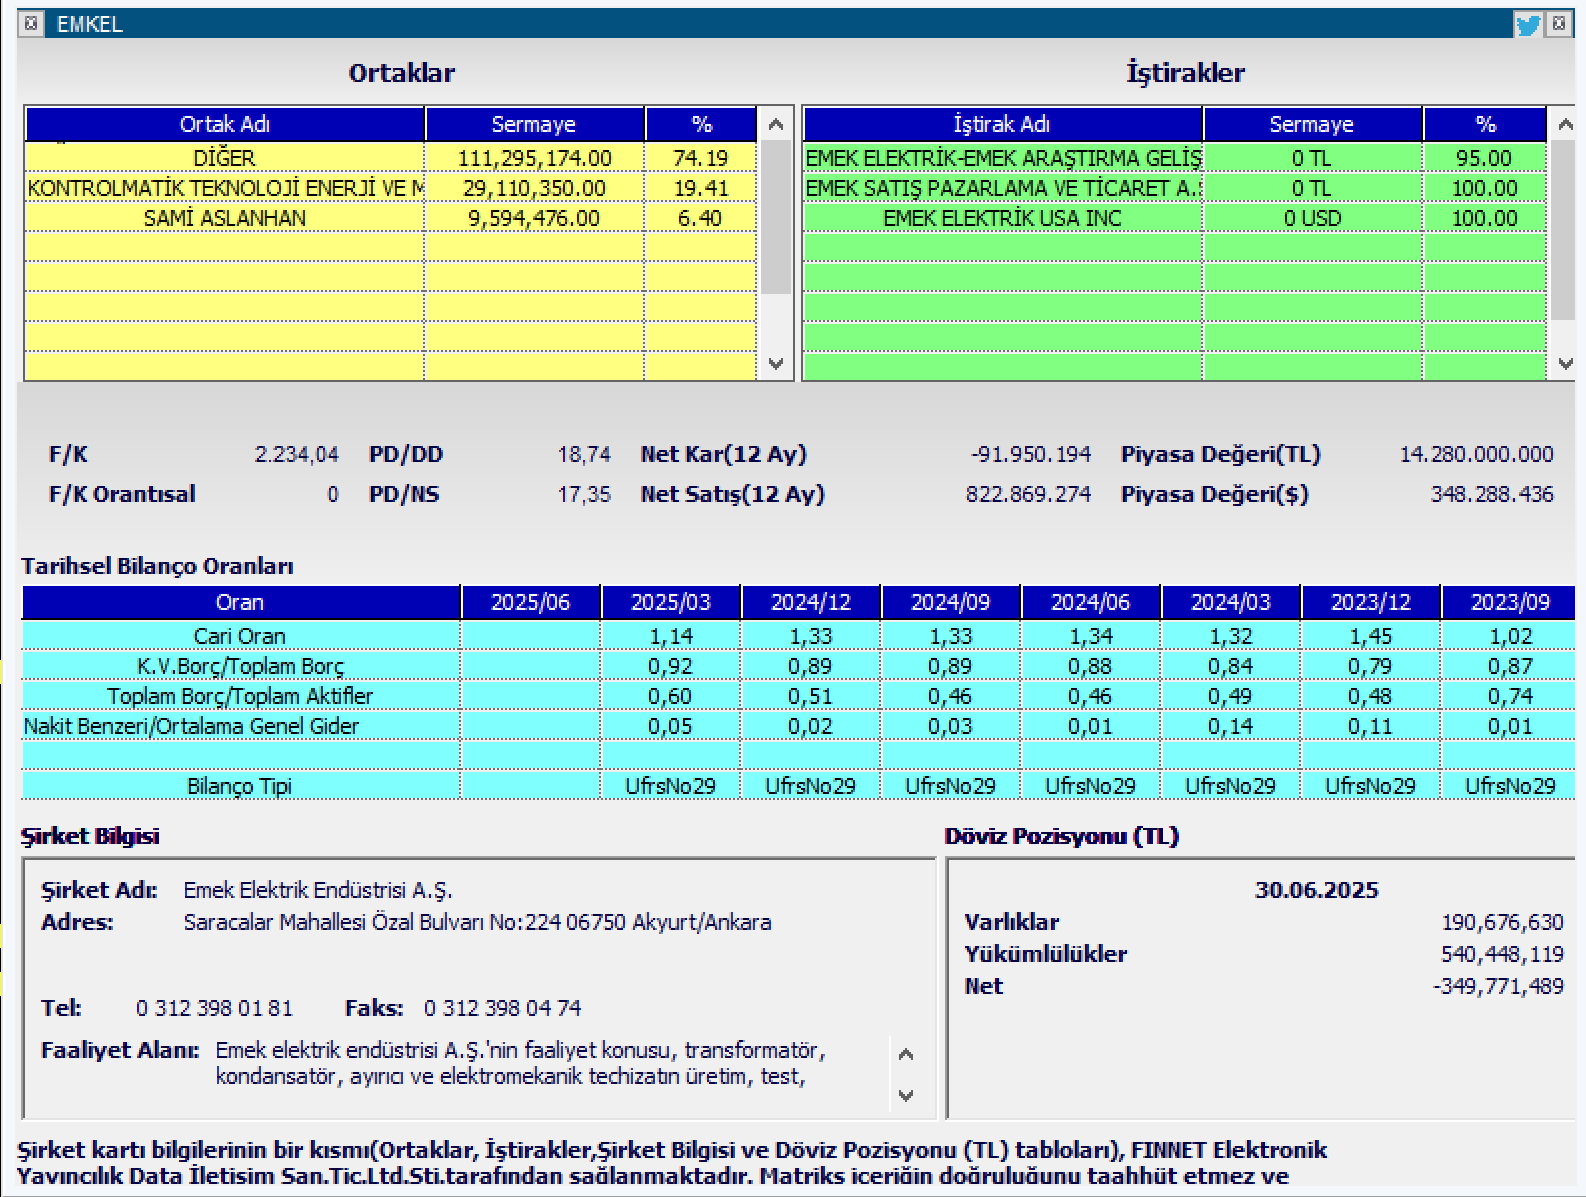Viewport: 1586px width, 1197px height.
Task: Click the K.V.Borç/Toplam Borç row label
Action: [240, 666]
